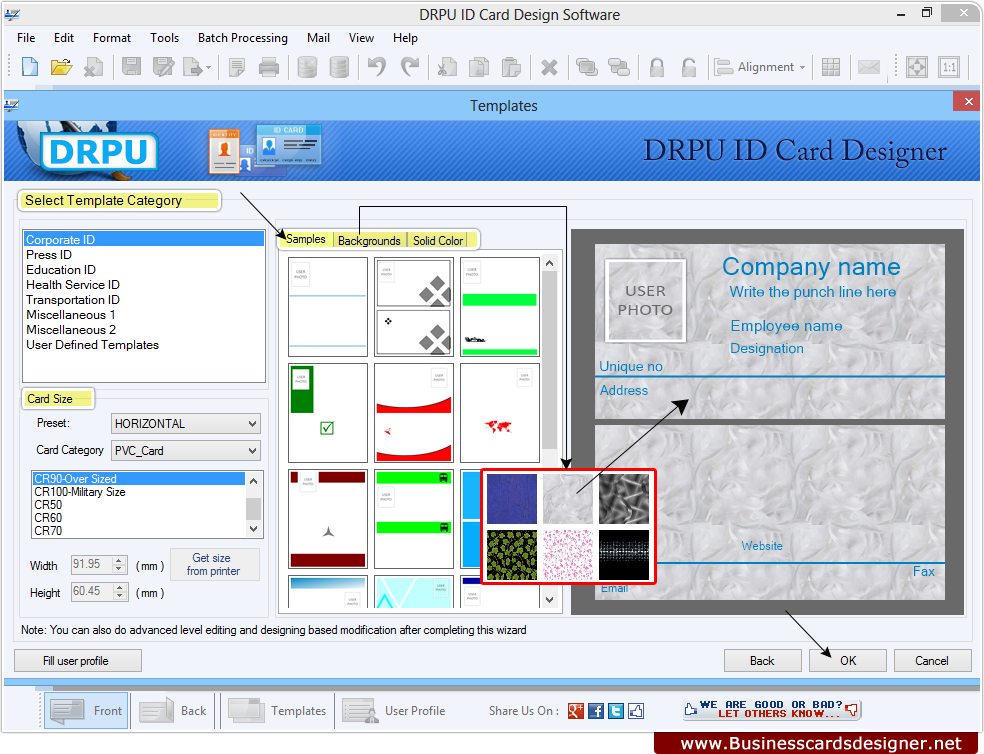Click the Save As pencil-disk icon

tap(163, 67)
